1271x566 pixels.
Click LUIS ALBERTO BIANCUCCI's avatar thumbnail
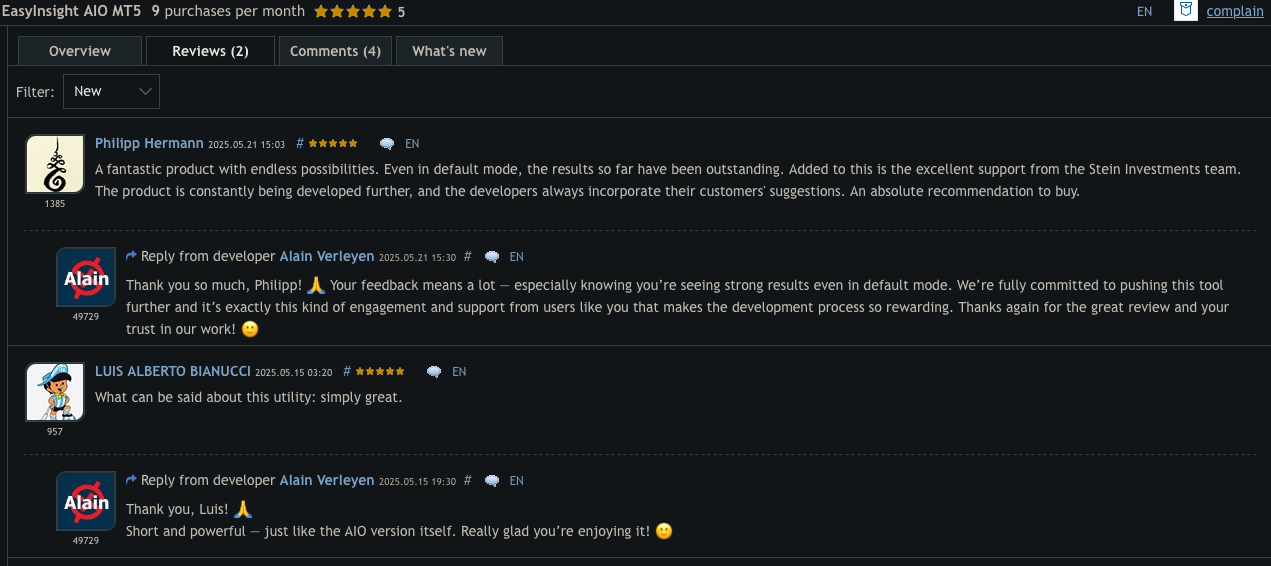click(55, 391)
